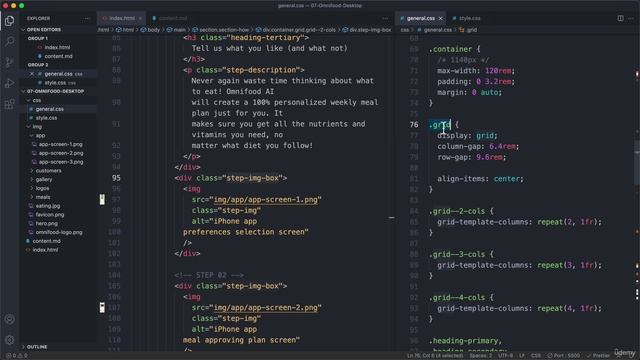Click UTF-8 encoding in status bar

505,356
